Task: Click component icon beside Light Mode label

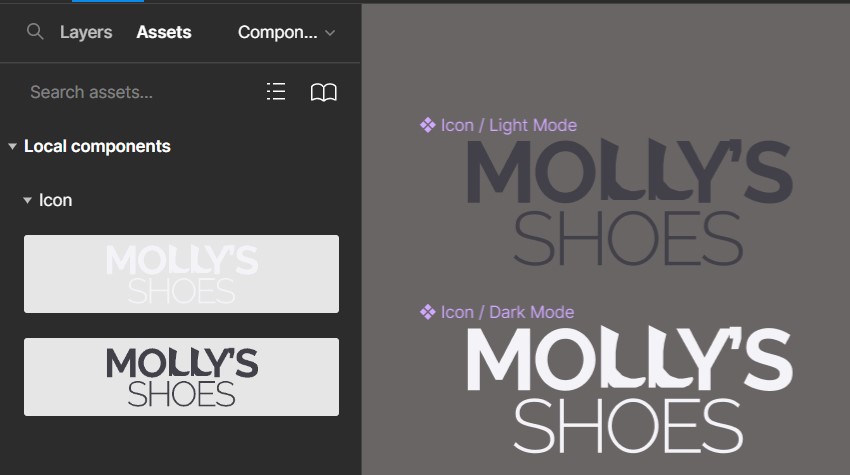Action: click(x=428, y=125)
